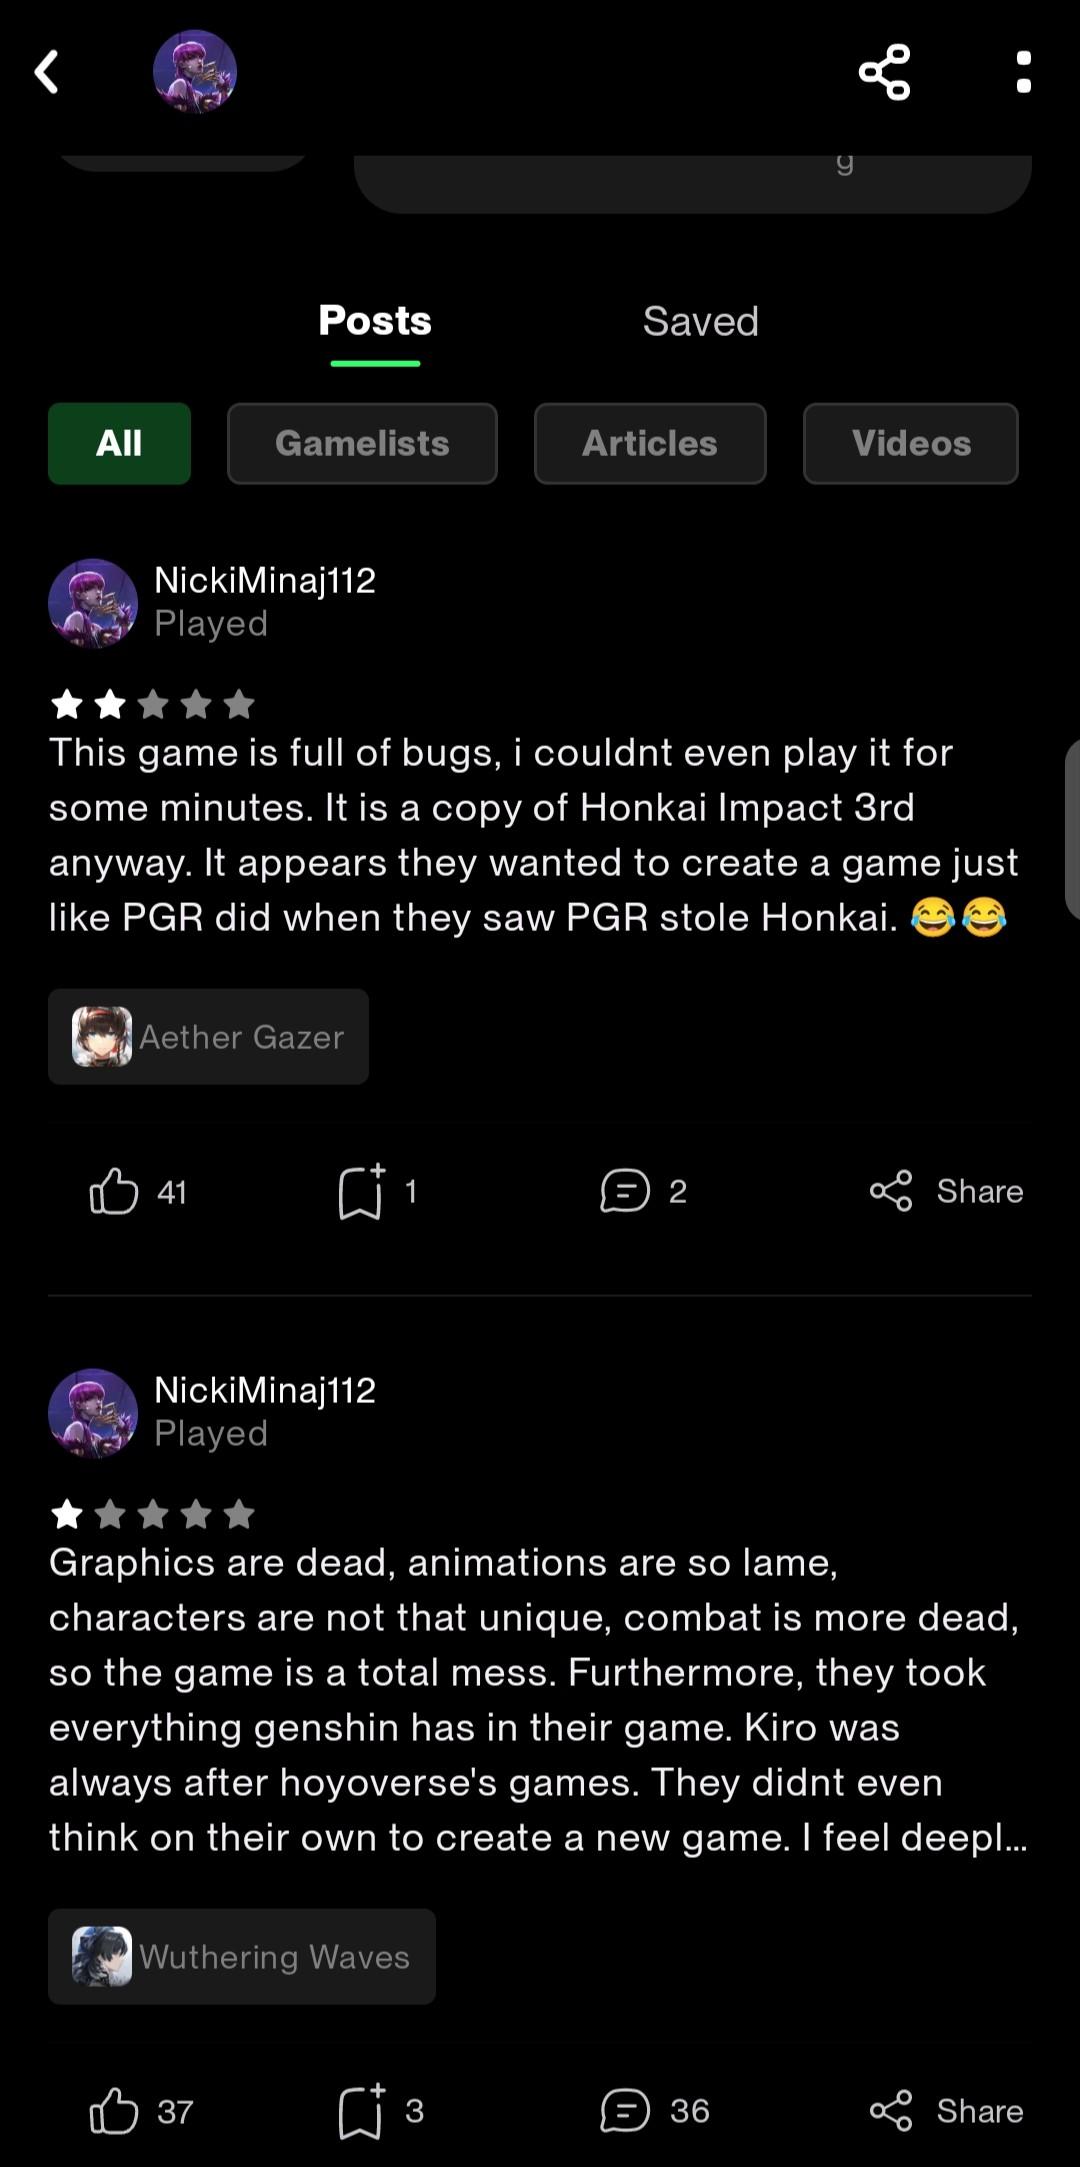Filter posts by Gamelists
This screenshot has height=2167, width=1080.
pyautogui.click(x=362, y=444)
